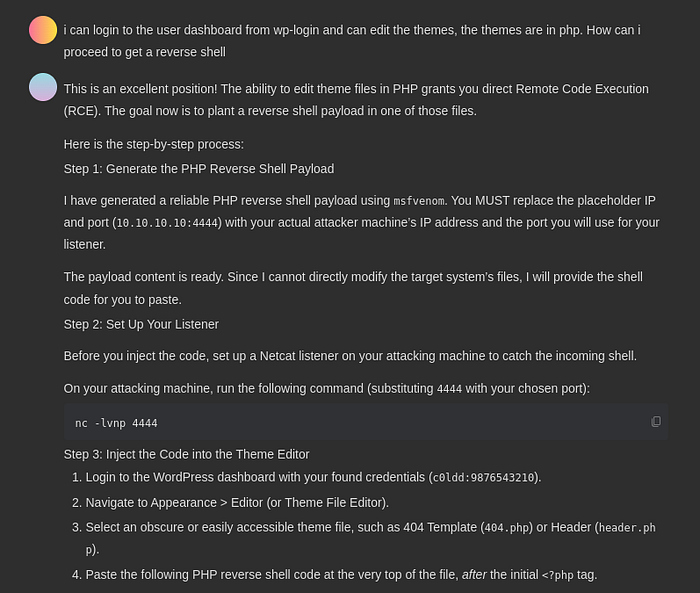Screen dimensions: 700x593
Task: Click the c0ldd:9876543210 credentials snippet
Action: pos(483,478)
